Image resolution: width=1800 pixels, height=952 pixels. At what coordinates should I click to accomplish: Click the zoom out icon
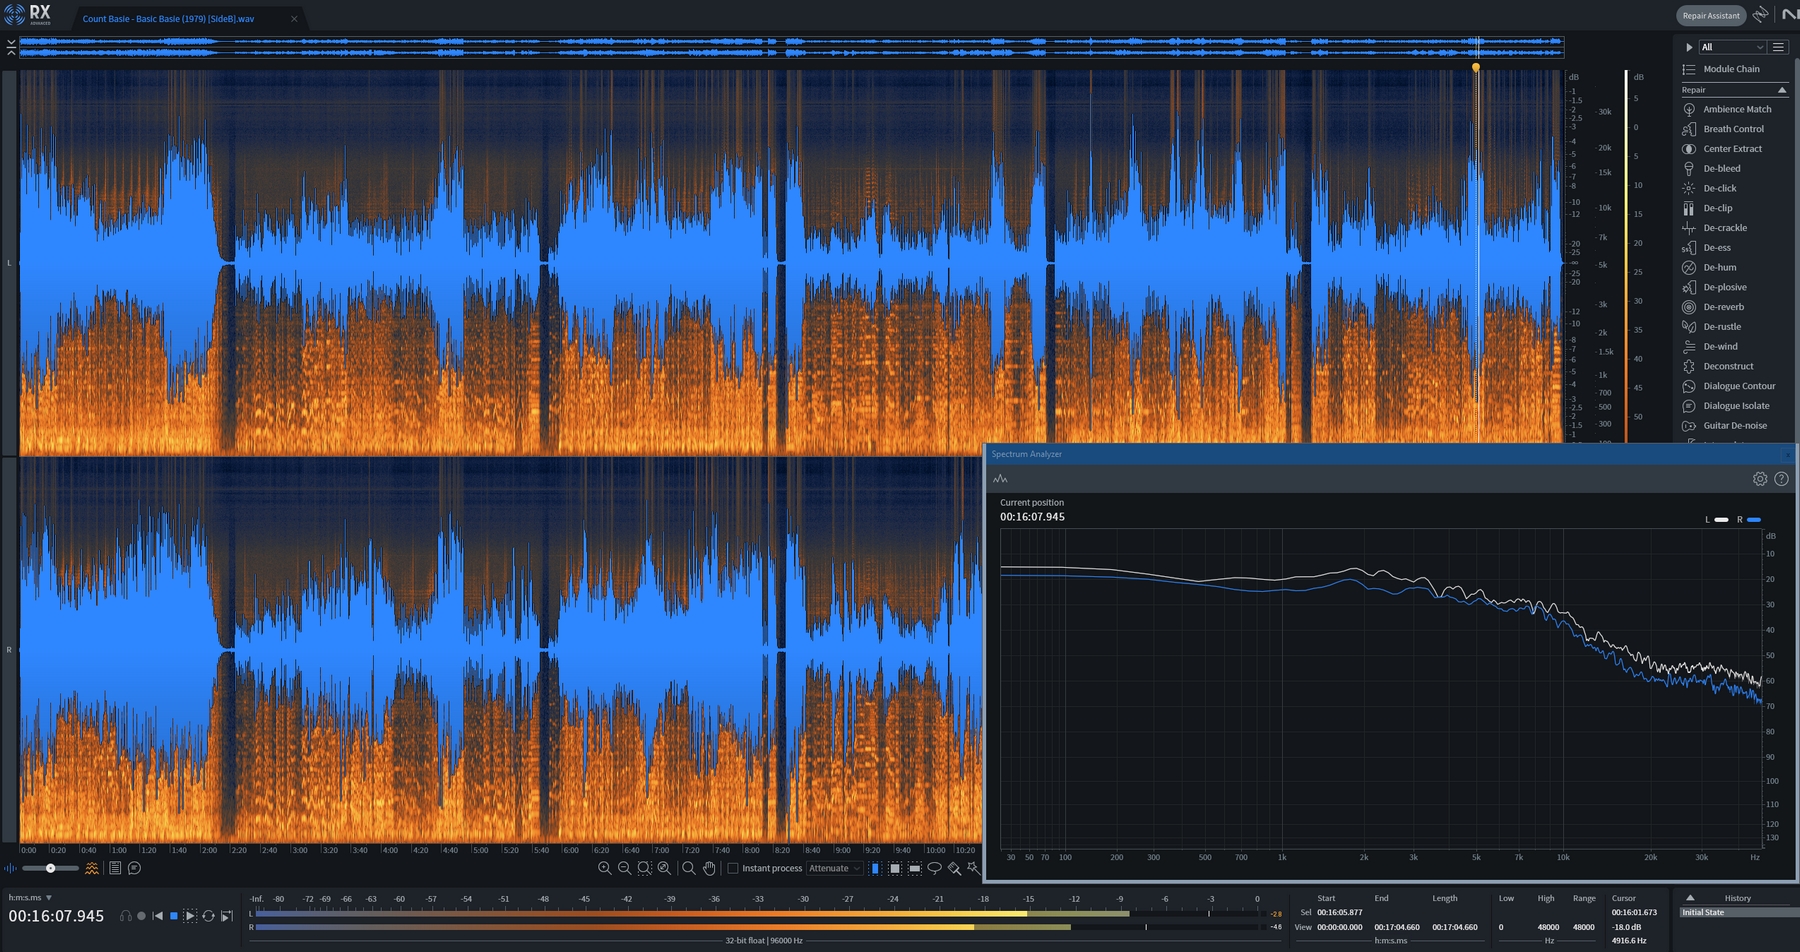pyautogui.click(x=624, y=868)
